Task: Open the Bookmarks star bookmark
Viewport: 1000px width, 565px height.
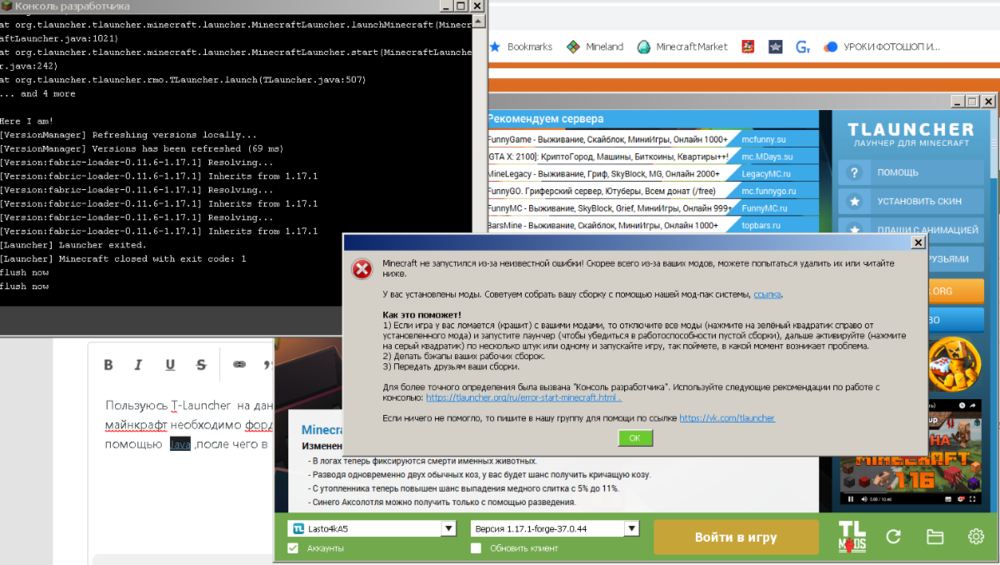Action: point(522,47)
